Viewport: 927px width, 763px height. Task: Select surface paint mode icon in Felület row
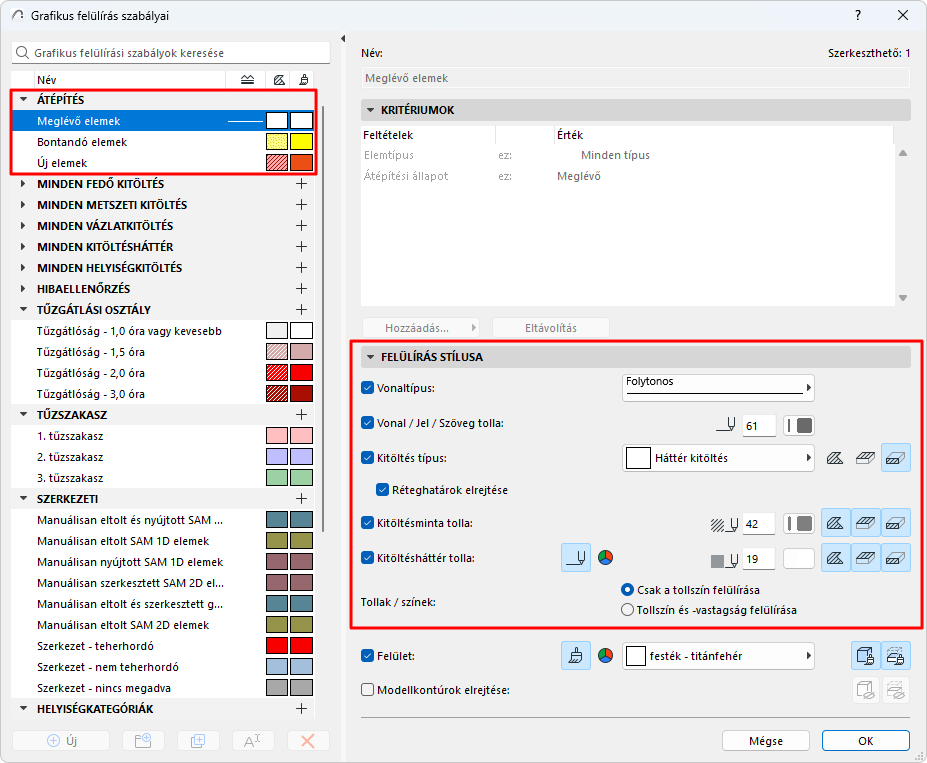click(x=576, y=656)
